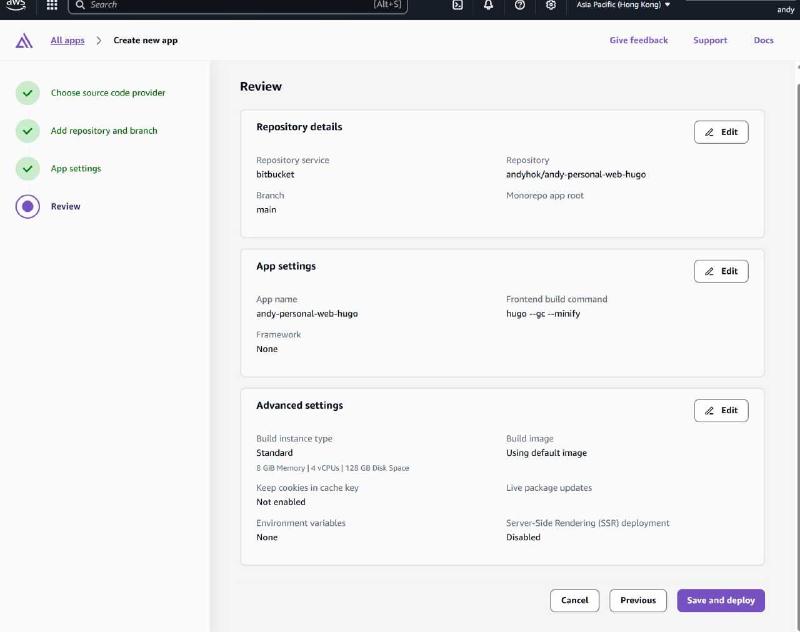Go to the Choose source code provider step
800x632 pixels.
108,93
